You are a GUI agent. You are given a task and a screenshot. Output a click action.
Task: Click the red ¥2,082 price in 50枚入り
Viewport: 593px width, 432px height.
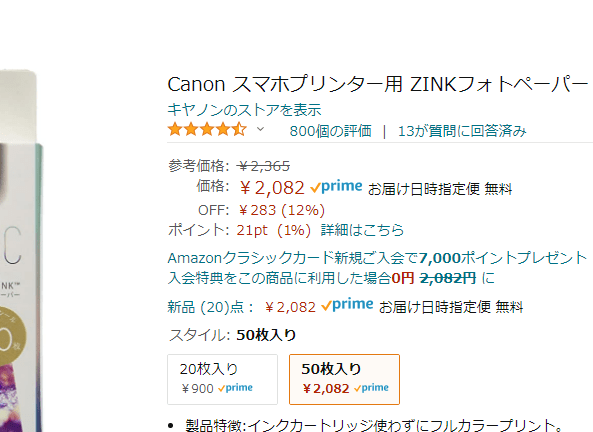coord(326,388)
